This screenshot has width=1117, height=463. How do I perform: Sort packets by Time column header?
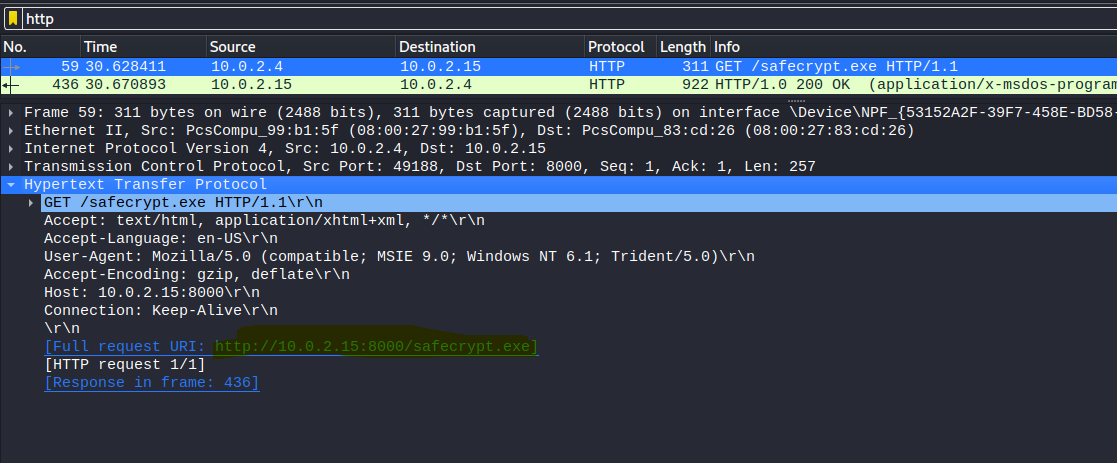click(x=144, y=47)
